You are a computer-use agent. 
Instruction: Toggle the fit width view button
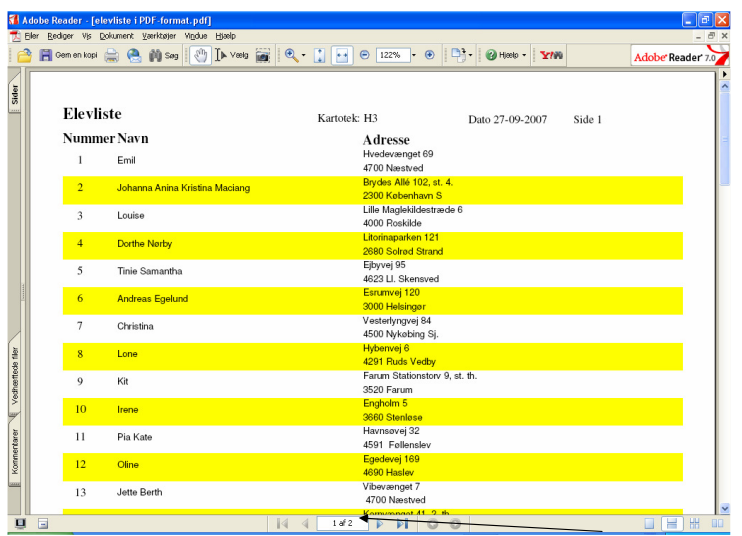click(342, 55)
